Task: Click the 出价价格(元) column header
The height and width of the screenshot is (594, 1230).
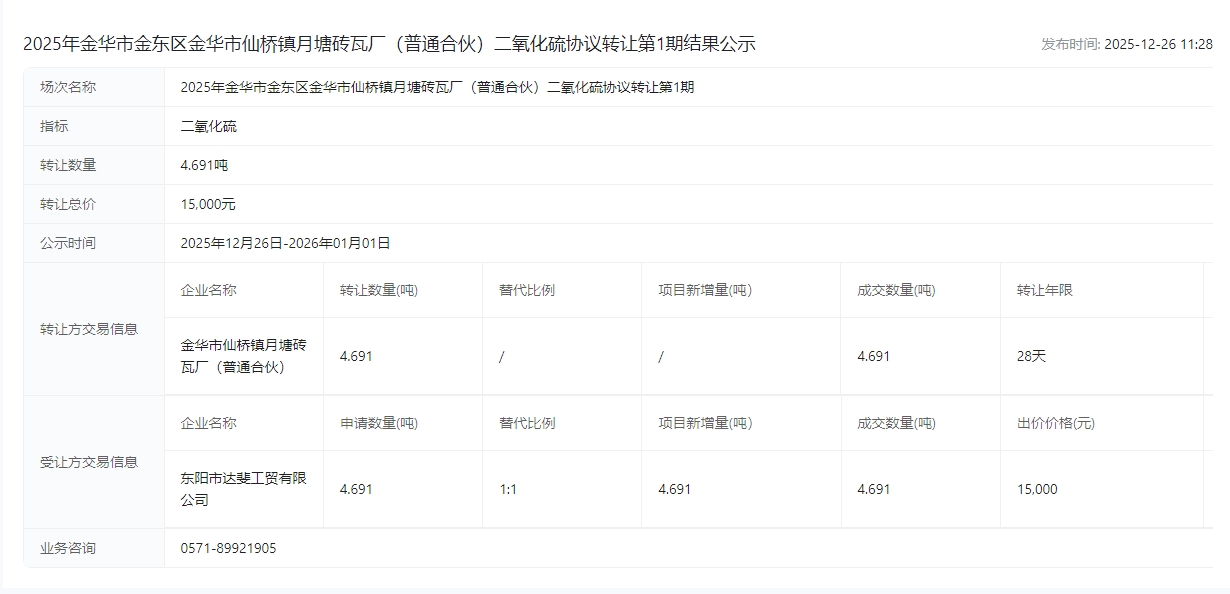Action: coord(1055,423)
